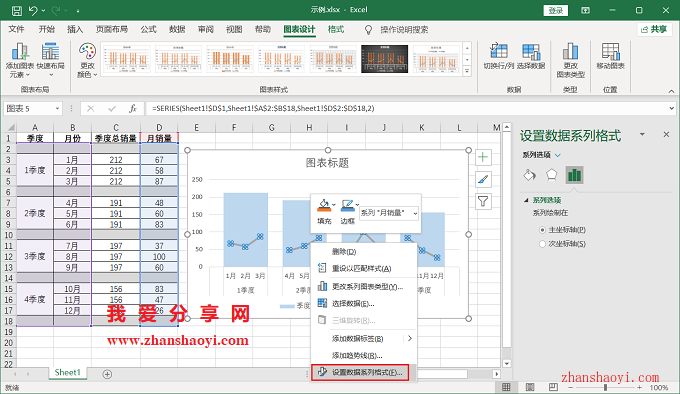This screenshot has width=680, height=394.
Task: Click the zoom in plus button
Action: (x=640, y=387)
